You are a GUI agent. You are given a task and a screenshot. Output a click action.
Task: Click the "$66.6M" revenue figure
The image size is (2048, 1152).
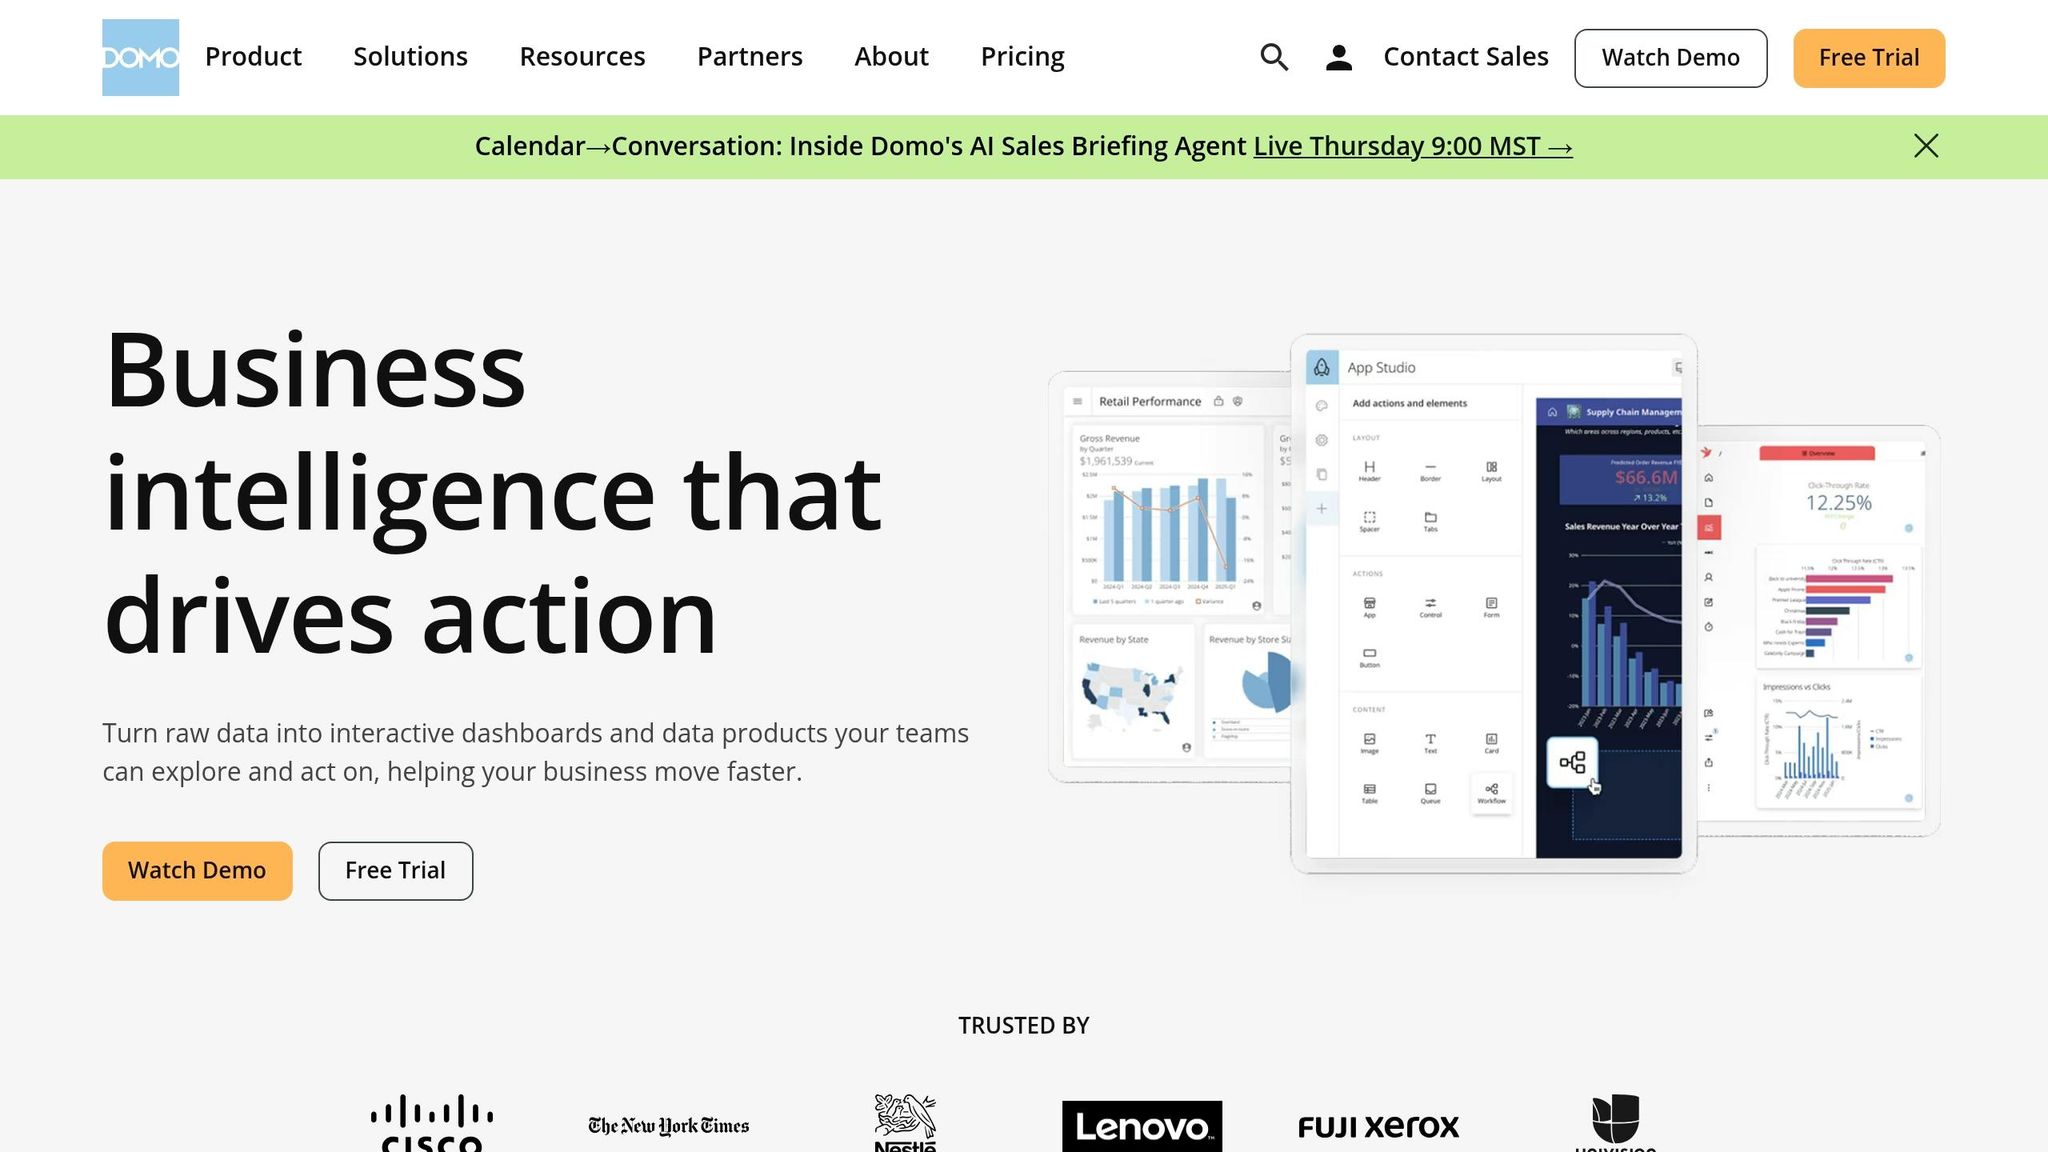[x=1646, y=478]
